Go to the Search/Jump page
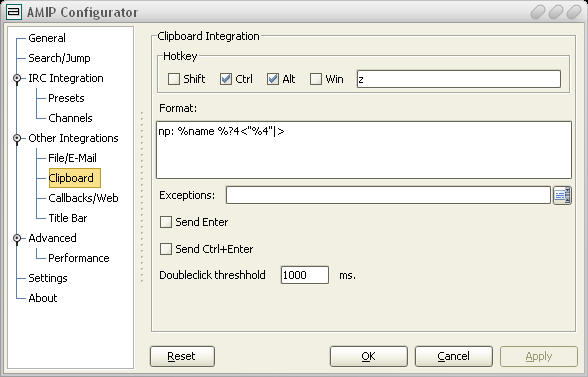 pyautogui.click(x=59, y=58)
